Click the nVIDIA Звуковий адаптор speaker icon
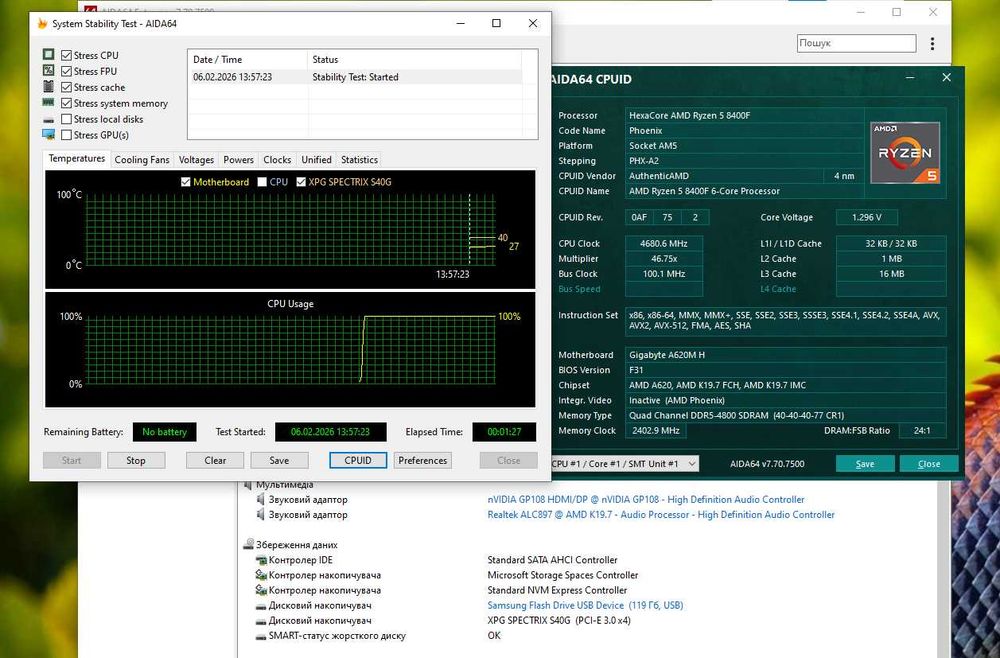Screen dimensions: 1000x658 pyautogui.click(x=260, y=499)
